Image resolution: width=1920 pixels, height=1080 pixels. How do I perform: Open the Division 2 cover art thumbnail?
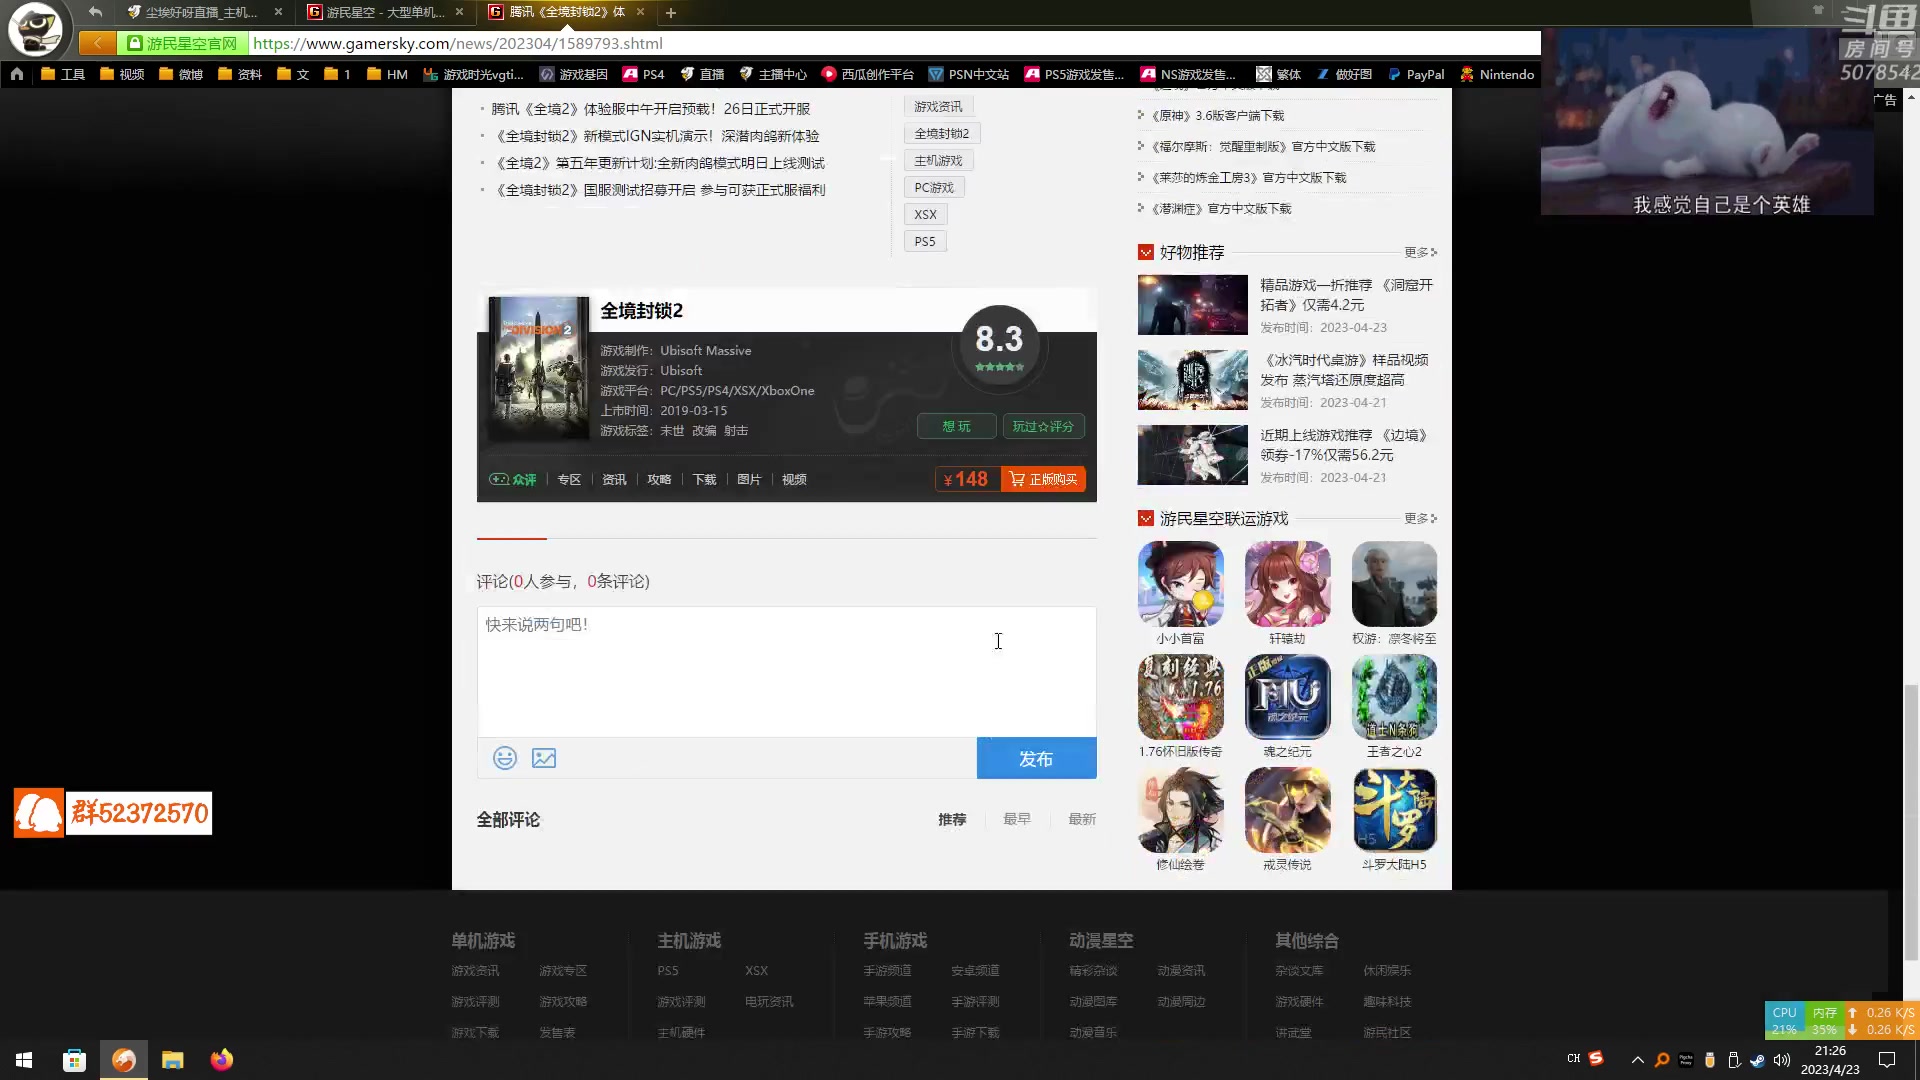tap(538, 368)
